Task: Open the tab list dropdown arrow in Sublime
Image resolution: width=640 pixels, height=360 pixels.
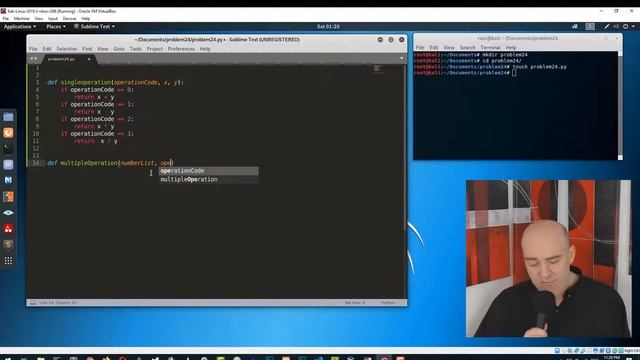Action: (402, 59)
